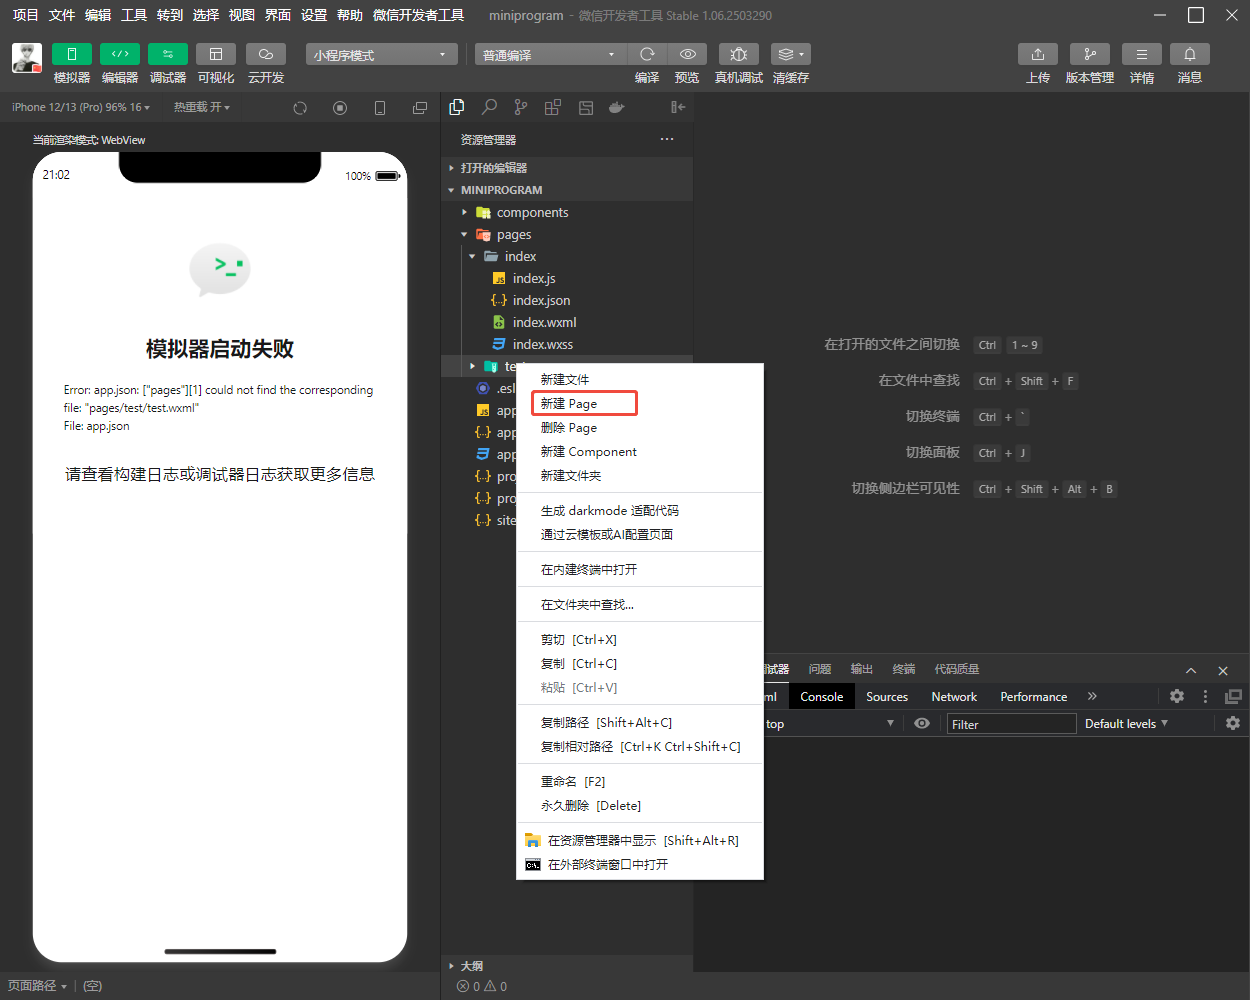This screenshot has width=1250, height=1000.
Task: Click the user avatar in toolbar
Action: point(27,58)
